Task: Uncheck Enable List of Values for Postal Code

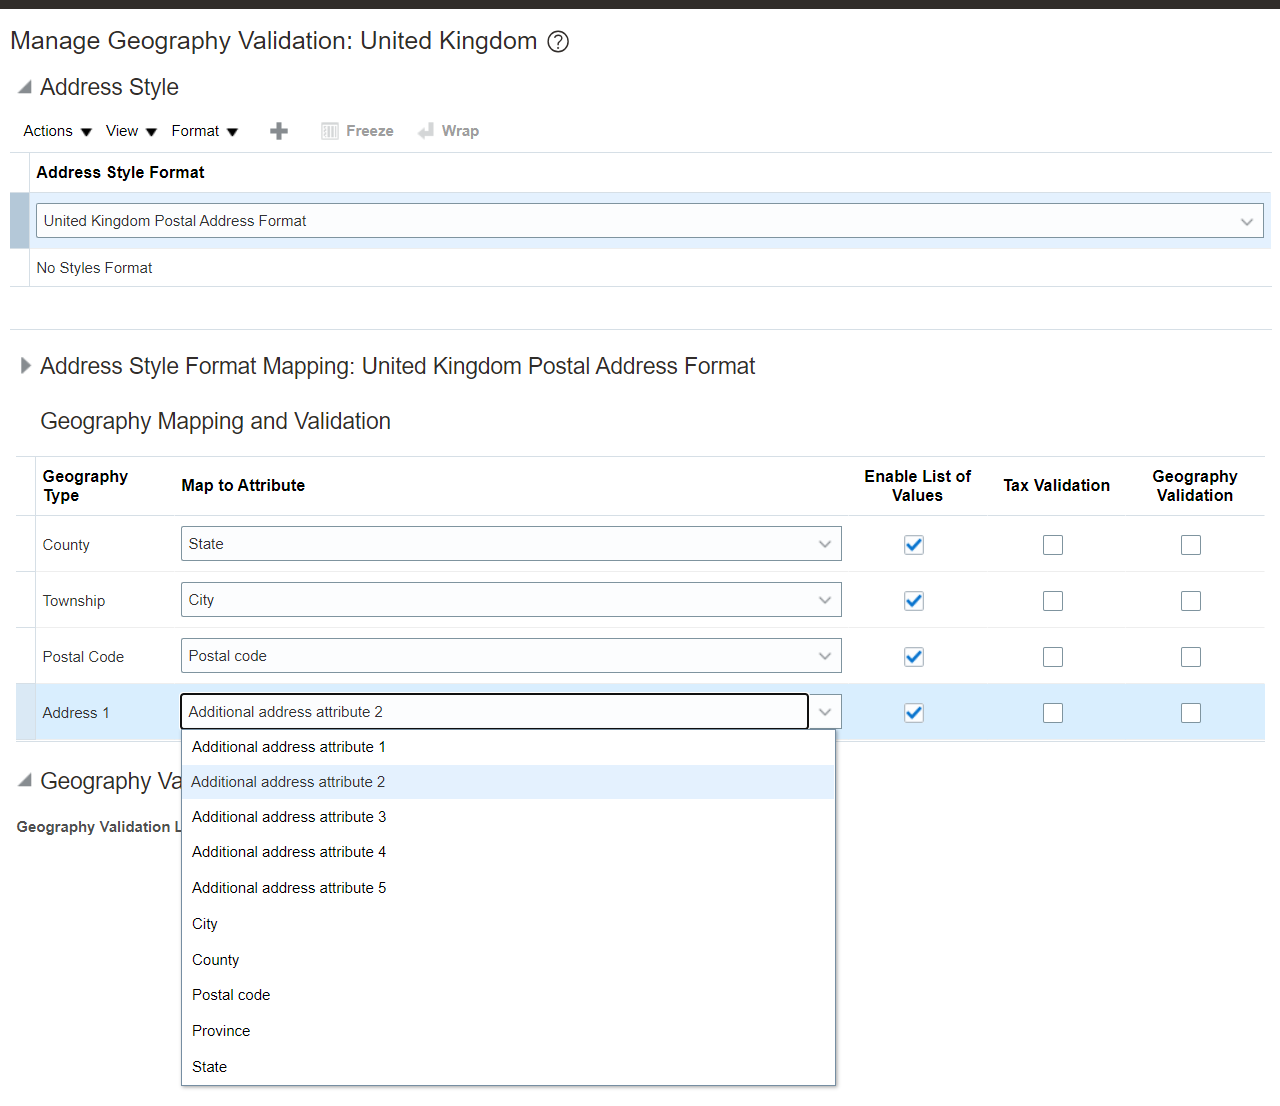Action: pos(914,657)
